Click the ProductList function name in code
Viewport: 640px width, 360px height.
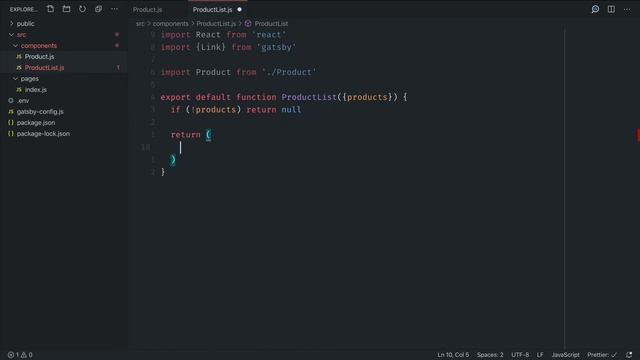tap(309, 97)
